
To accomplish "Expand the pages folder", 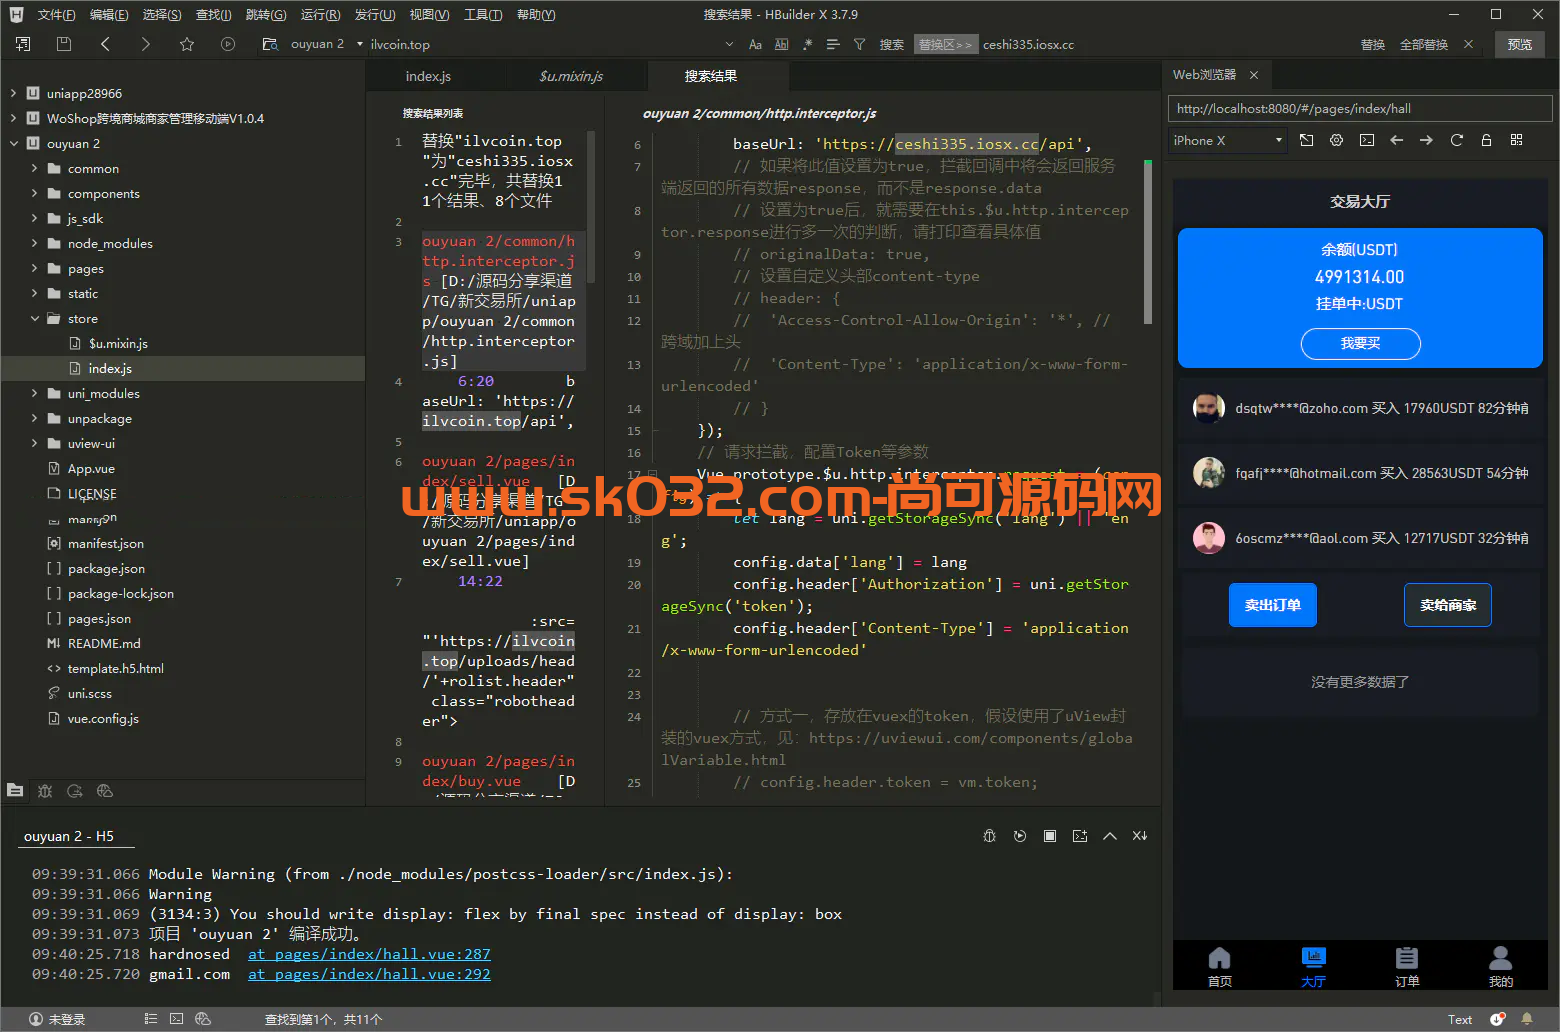I will tap(34, 268).
